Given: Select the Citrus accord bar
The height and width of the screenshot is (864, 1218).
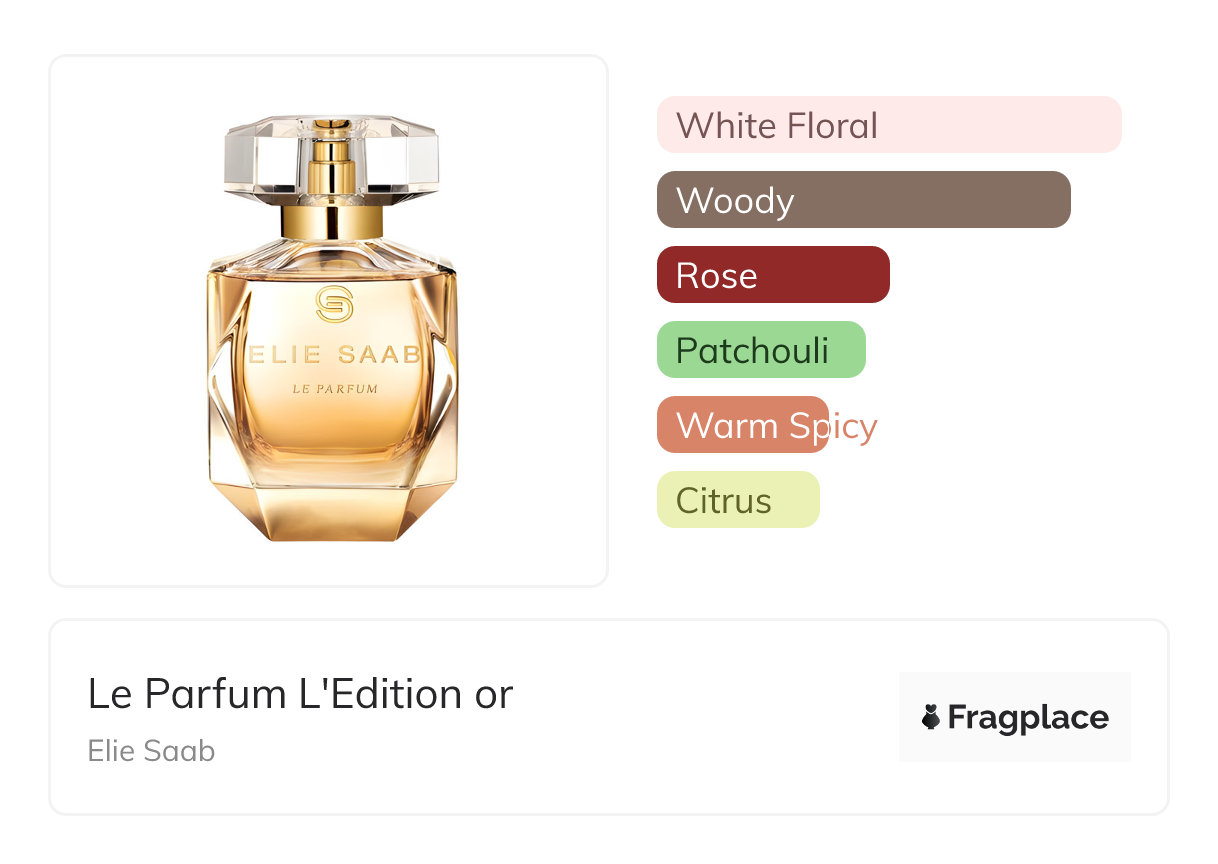Looking at the screenshot, I should (x=737, y=500).
